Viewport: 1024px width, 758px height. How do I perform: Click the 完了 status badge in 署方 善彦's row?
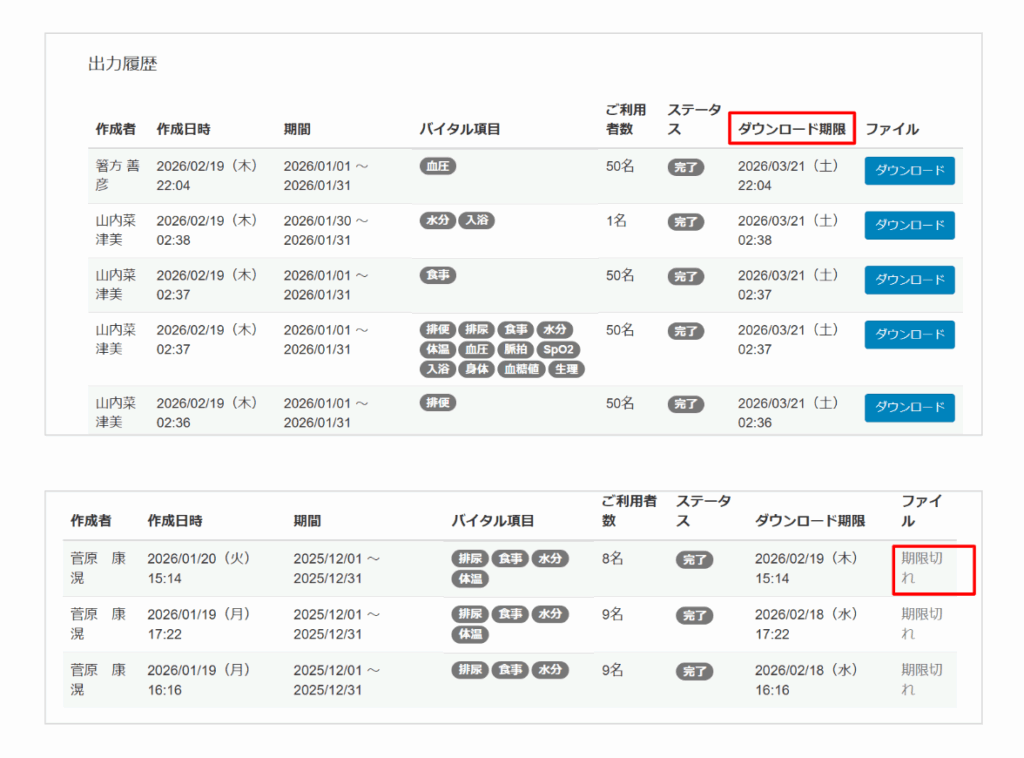pyautogui.click(x=686, y=167)
